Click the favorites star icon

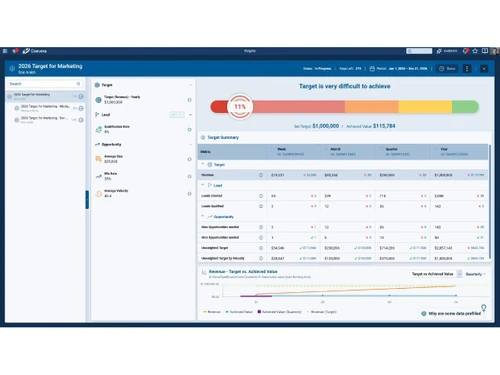click(x=475, y=51)
